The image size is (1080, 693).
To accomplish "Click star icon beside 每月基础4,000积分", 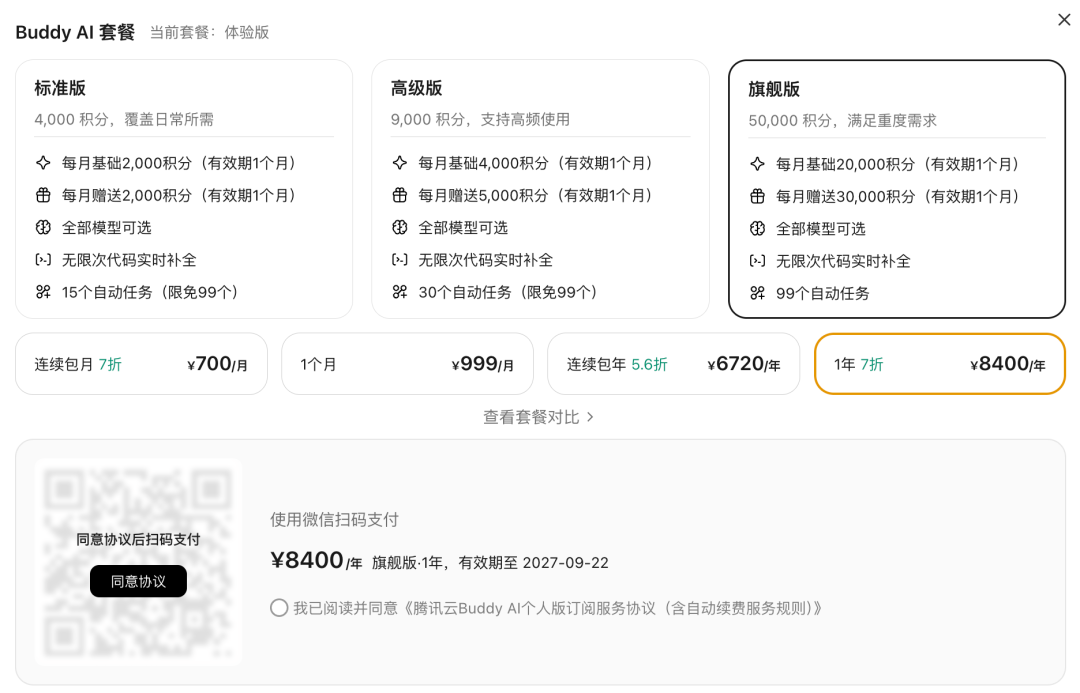I will [399, 163].
